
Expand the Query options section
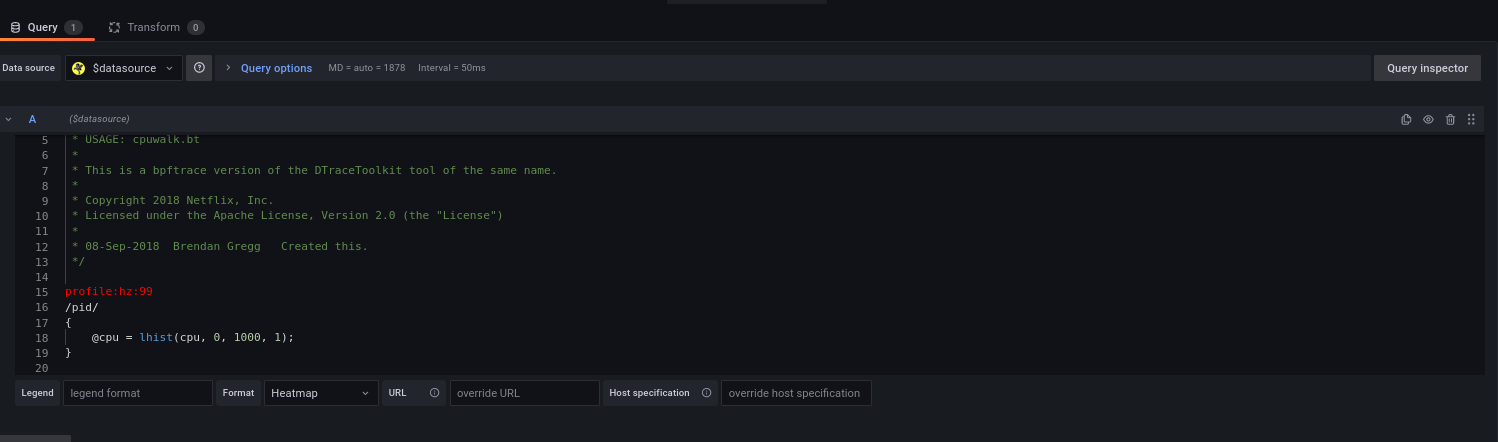point(228,68)
